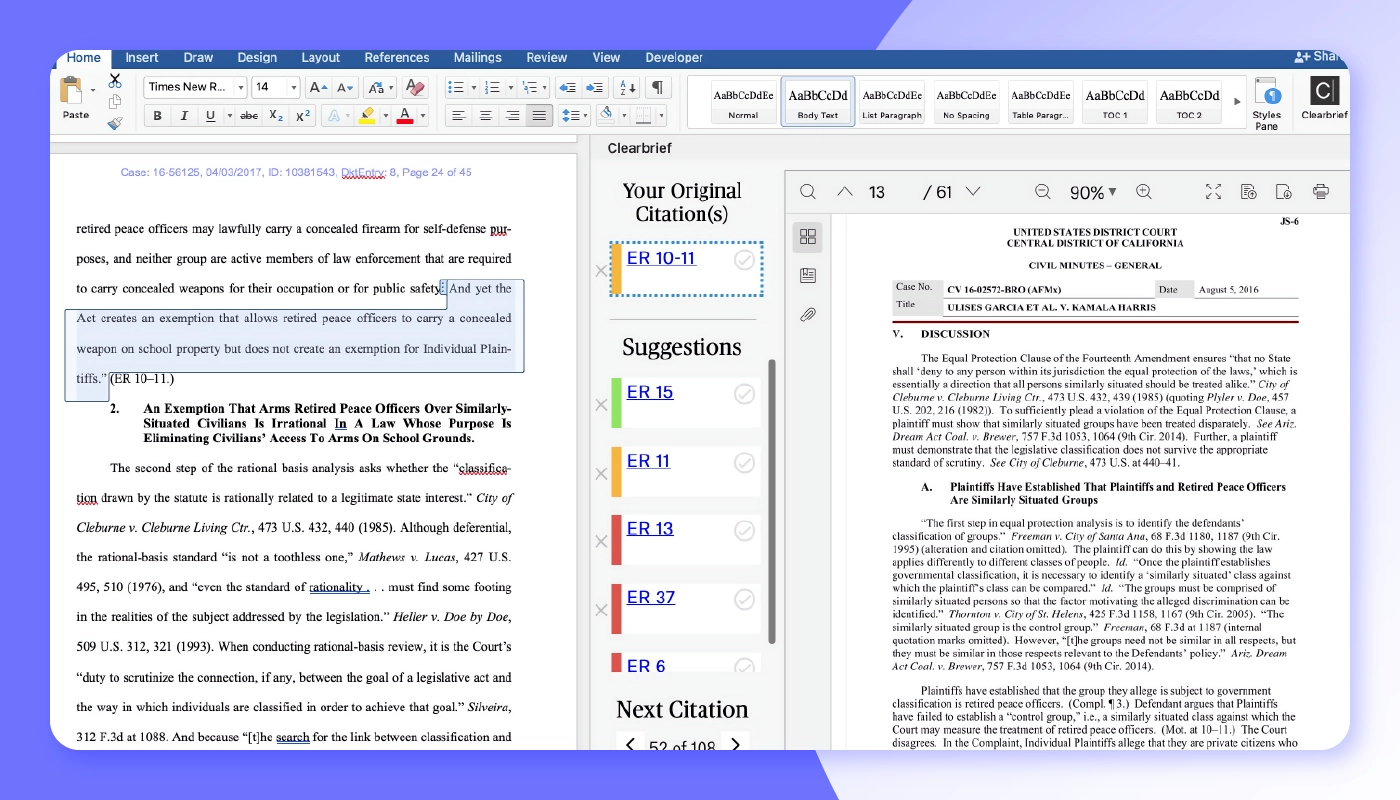The height and width of the screenshot is (800, 1400).
Task: Open PDF search with the magnifying glass
Action: pos(806,191)
